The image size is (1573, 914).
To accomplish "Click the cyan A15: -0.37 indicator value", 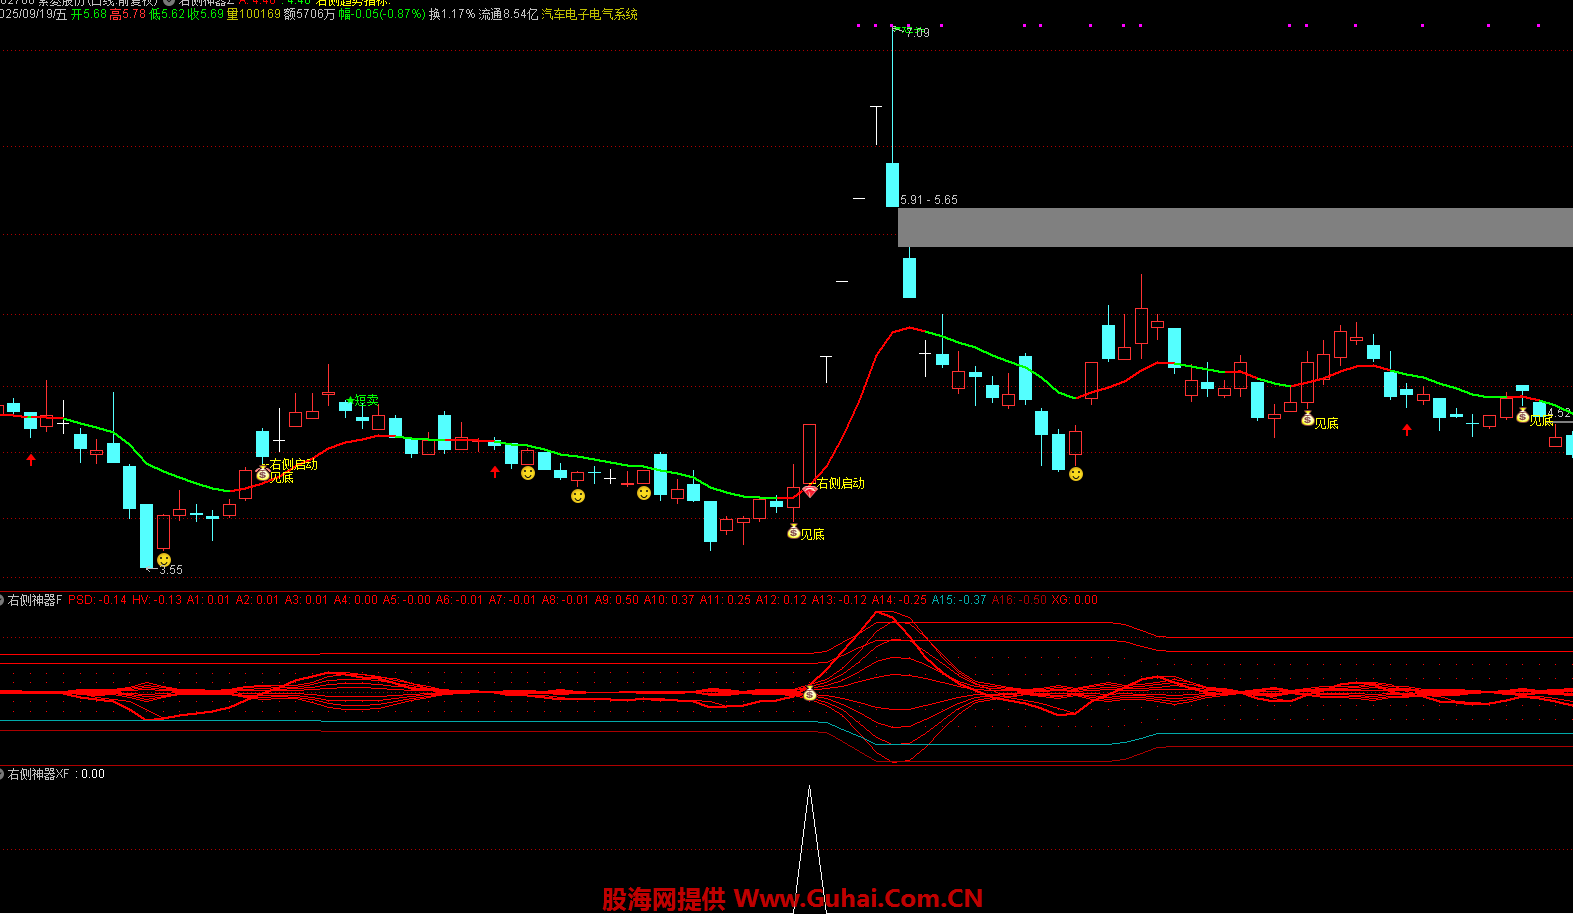I will [x=959, y=600].
